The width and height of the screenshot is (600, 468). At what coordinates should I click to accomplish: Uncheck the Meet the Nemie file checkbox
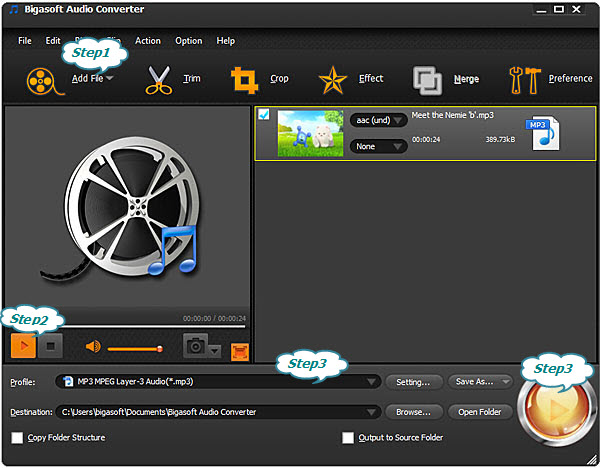click(x=264, y=114)
